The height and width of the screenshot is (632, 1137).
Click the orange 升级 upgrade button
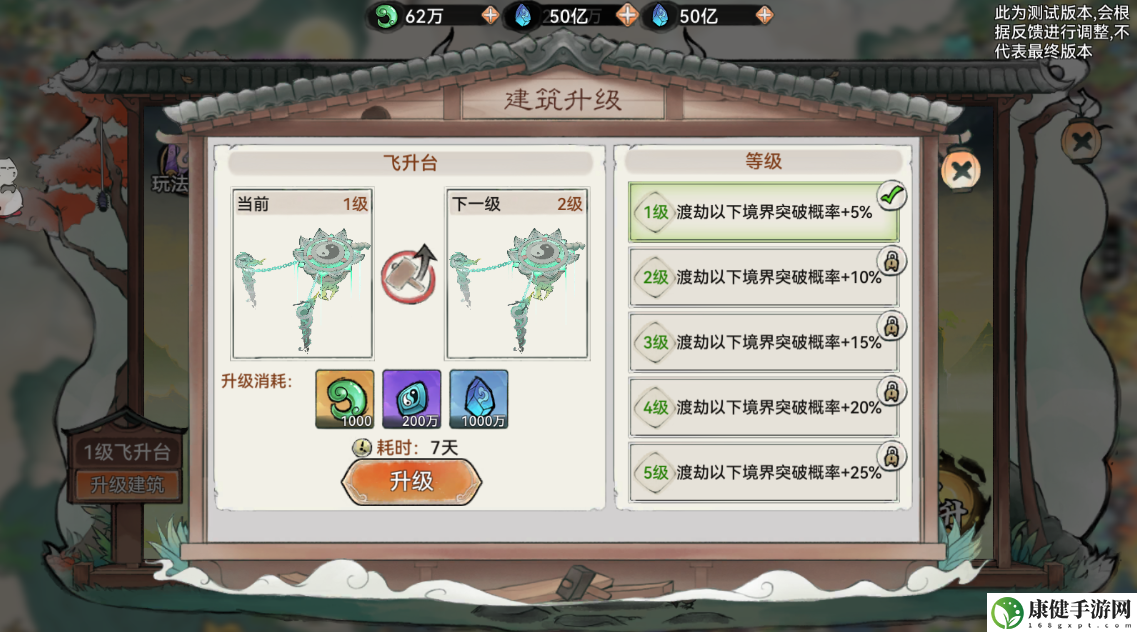click(411, 481)
